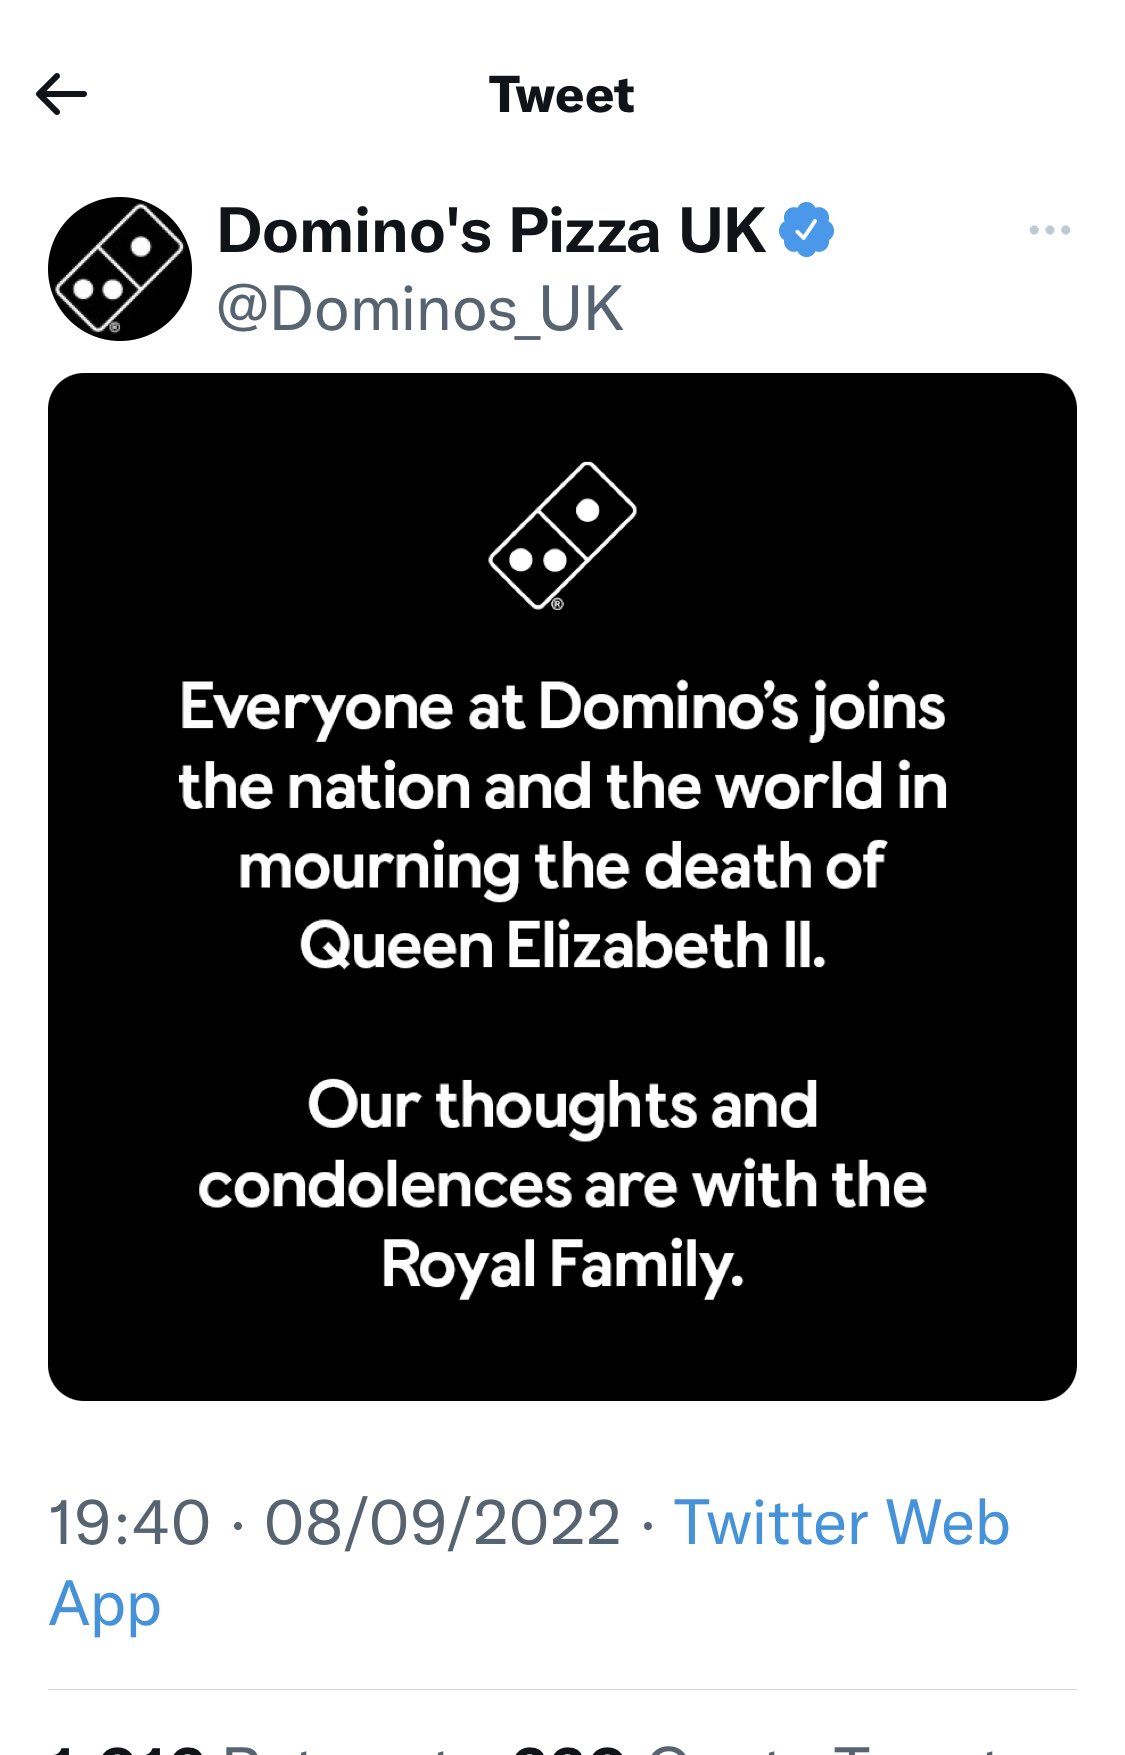The height and width of the screenshot is (1755, 1125).
Task: Click the "Queen Elizabeth II." text line
Action: (x=562, y=945)
